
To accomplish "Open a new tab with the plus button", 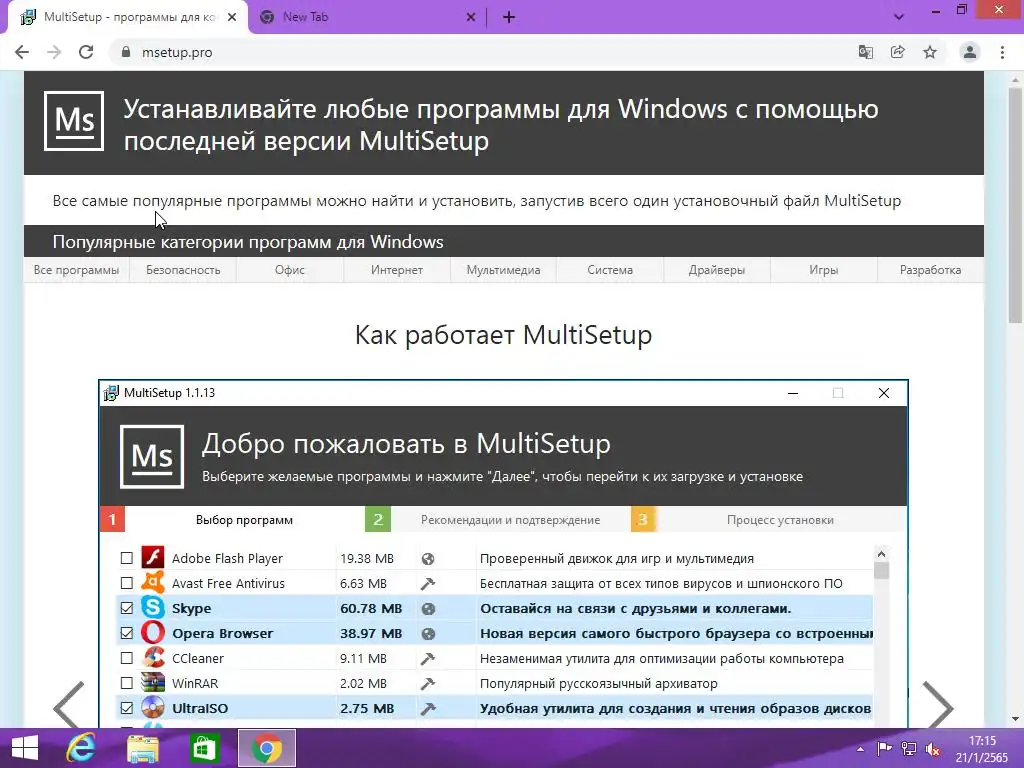I will point(509,18).
